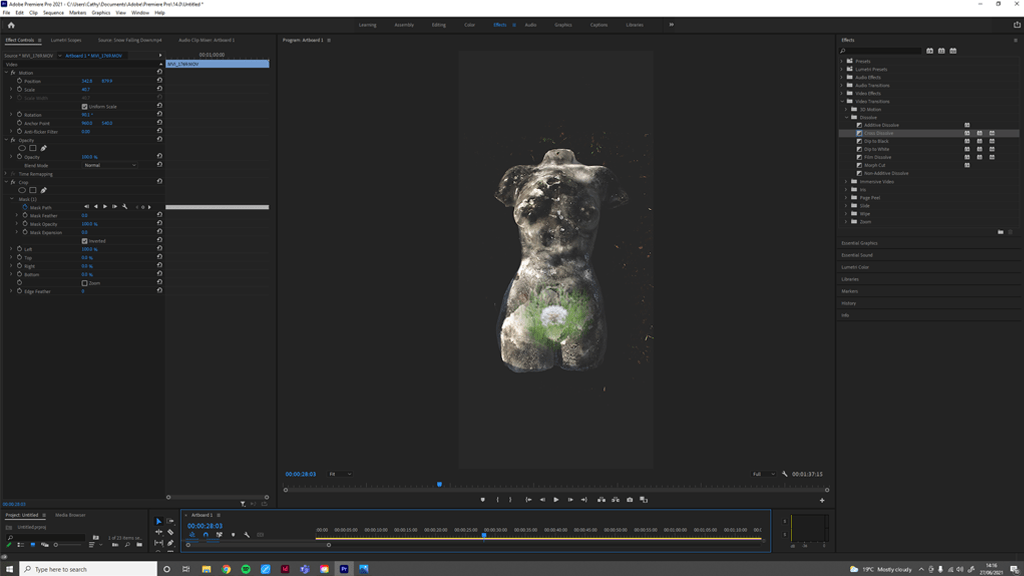Add a marker in Program monitor
Screen dimensions: 1024x576
point(483,500)
